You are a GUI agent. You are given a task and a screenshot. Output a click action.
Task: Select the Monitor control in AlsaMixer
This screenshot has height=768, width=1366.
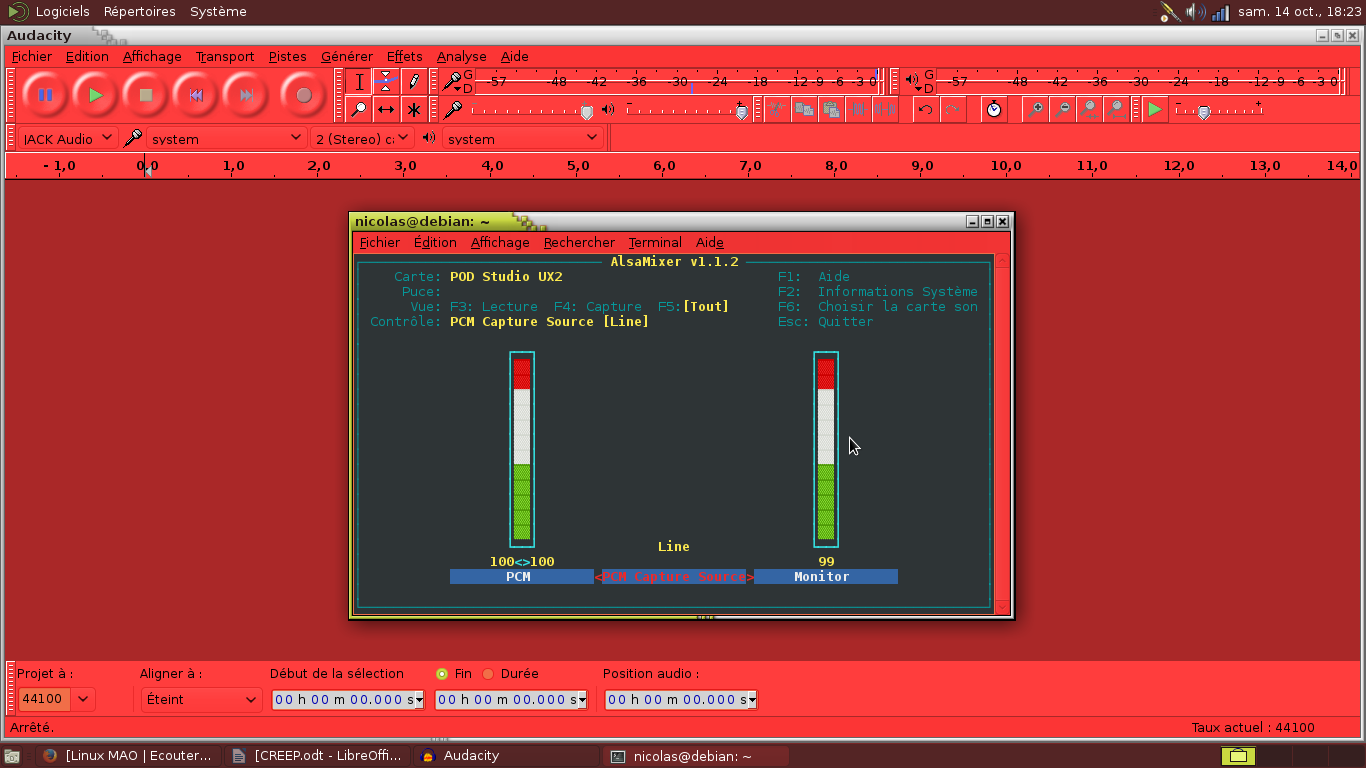pyautogui.click(x=826, y=577)
